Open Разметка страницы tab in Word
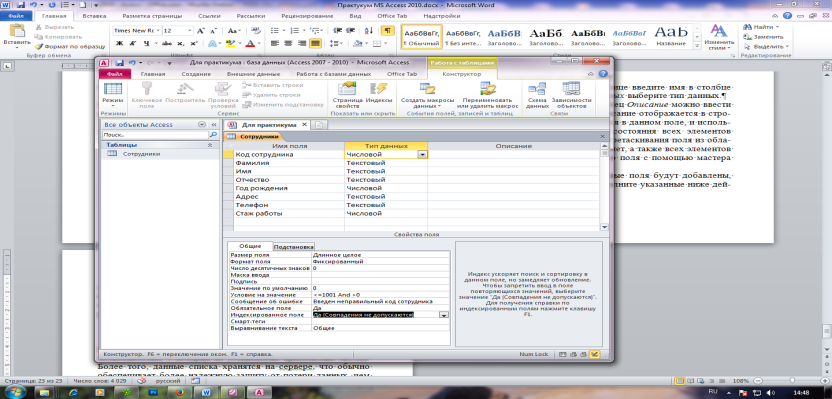 point(152,16)
